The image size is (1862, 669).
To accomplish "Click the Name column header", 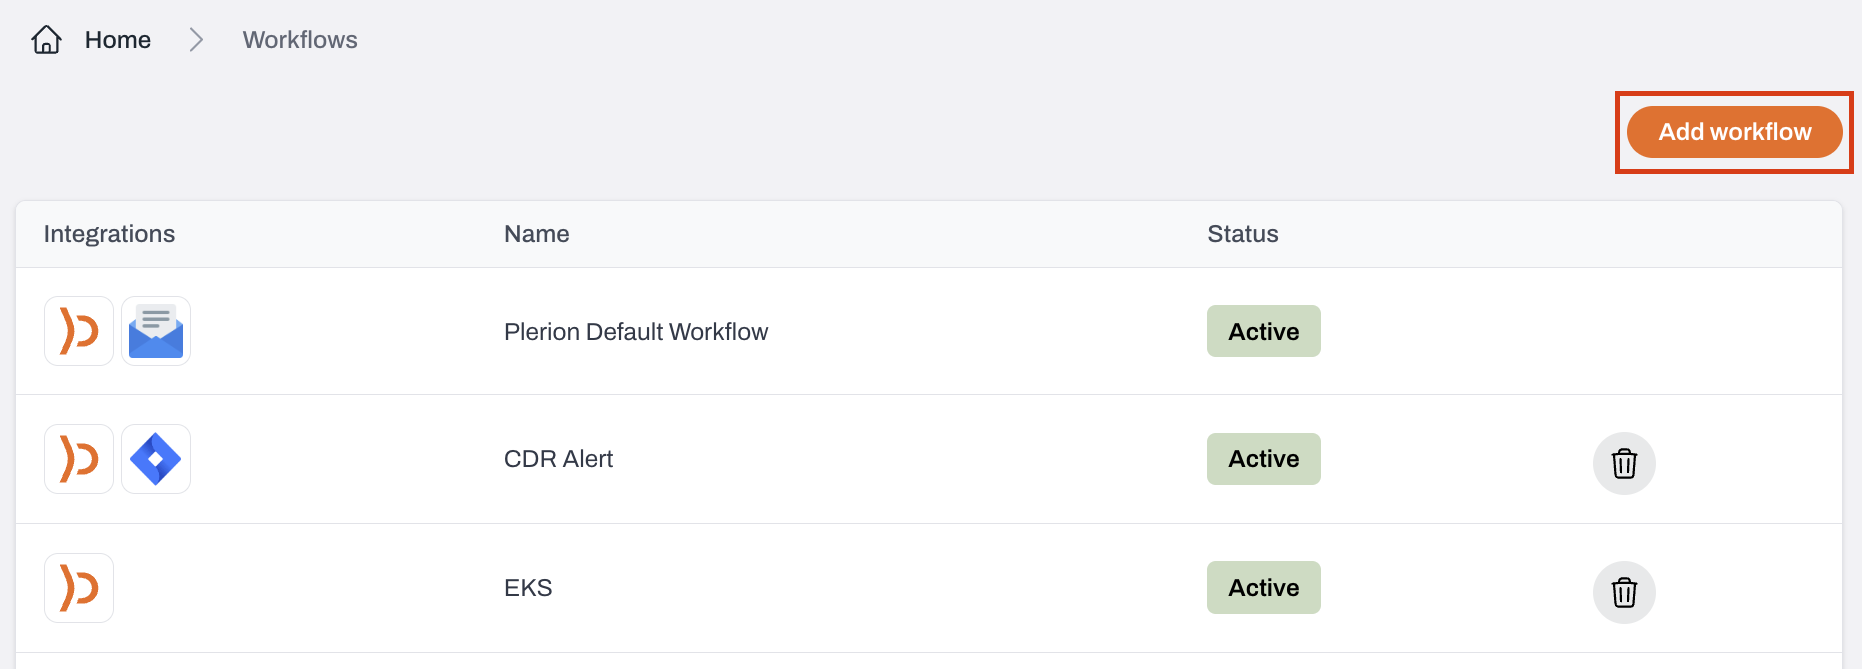I will point(537,234).
